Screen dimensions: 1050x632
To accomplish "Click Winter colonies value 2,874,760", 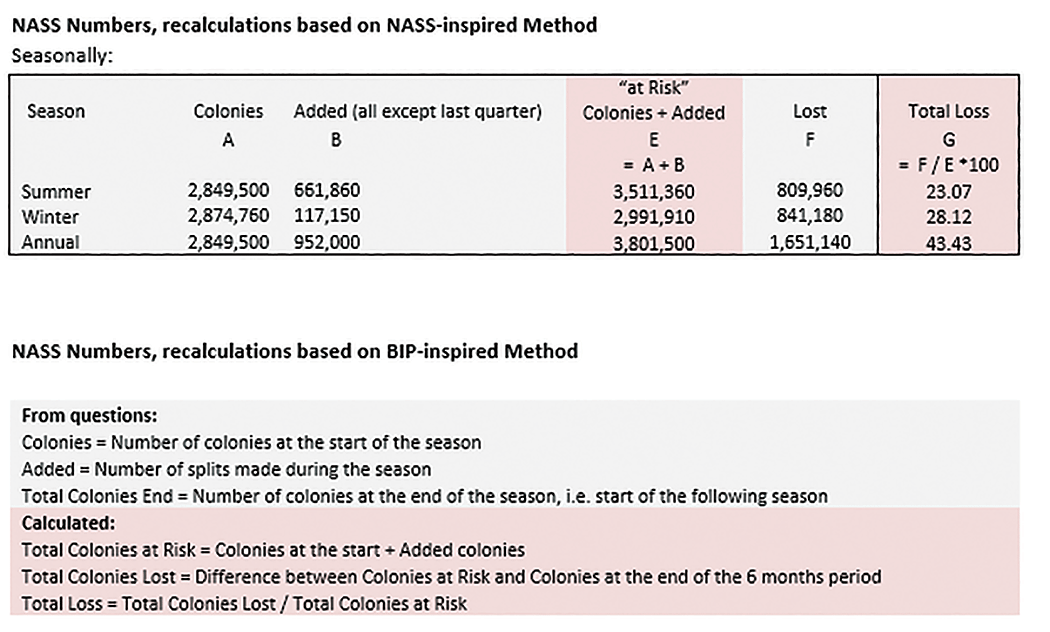I will [228, 216].
